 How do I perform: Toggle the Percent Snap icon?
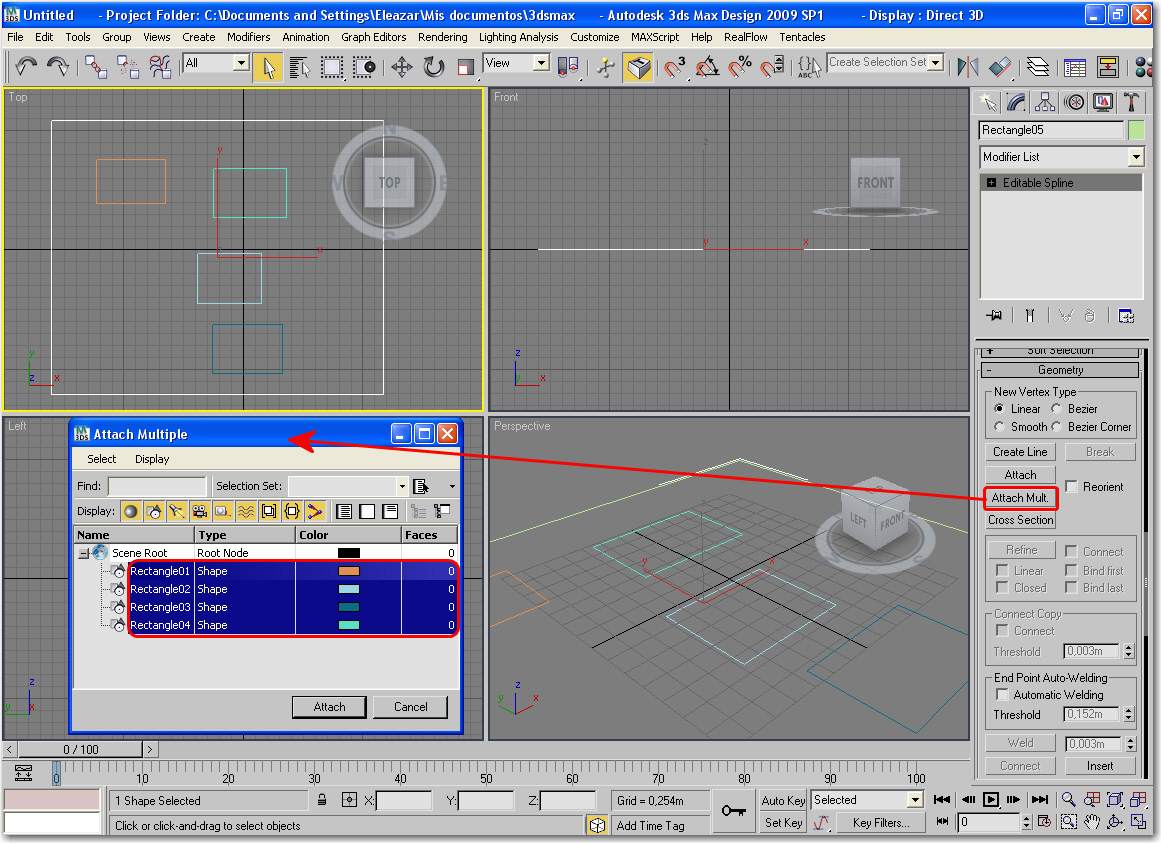[739, 67]
